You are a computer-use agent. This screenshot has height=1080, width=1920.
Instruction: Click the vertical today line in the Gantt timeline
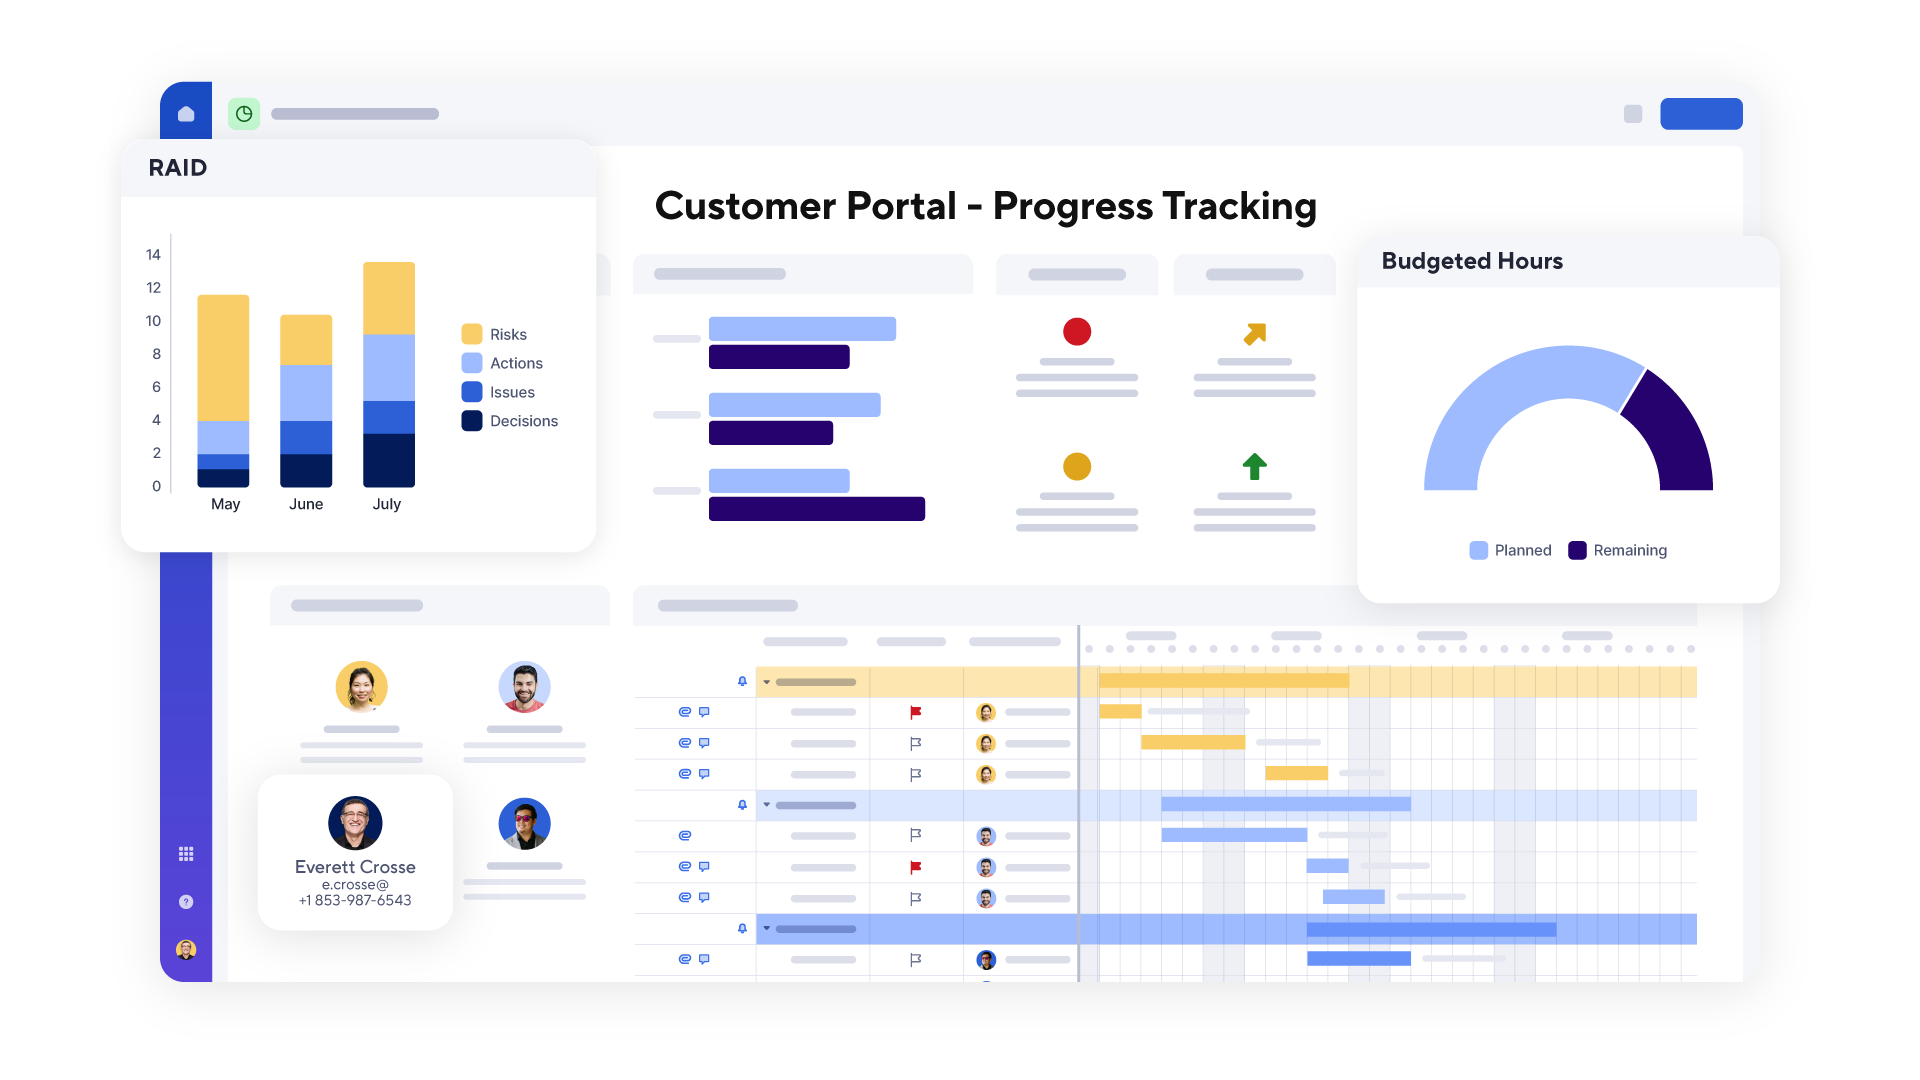tap(1079, 803)
